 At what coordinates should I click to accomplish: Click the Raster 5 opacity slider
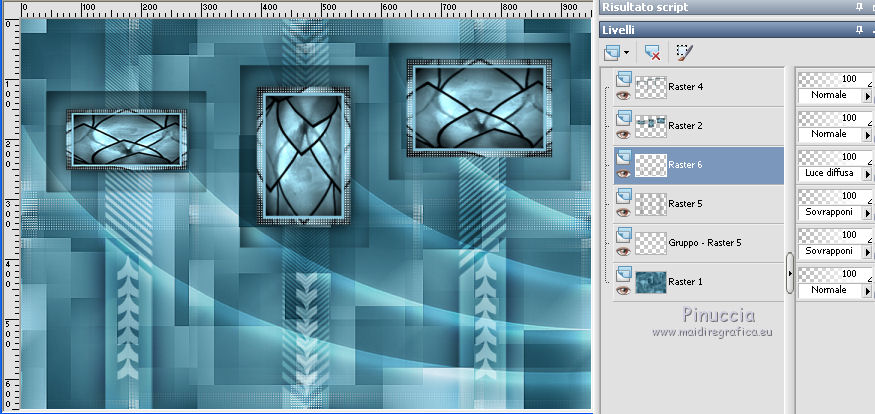[835, 197]
